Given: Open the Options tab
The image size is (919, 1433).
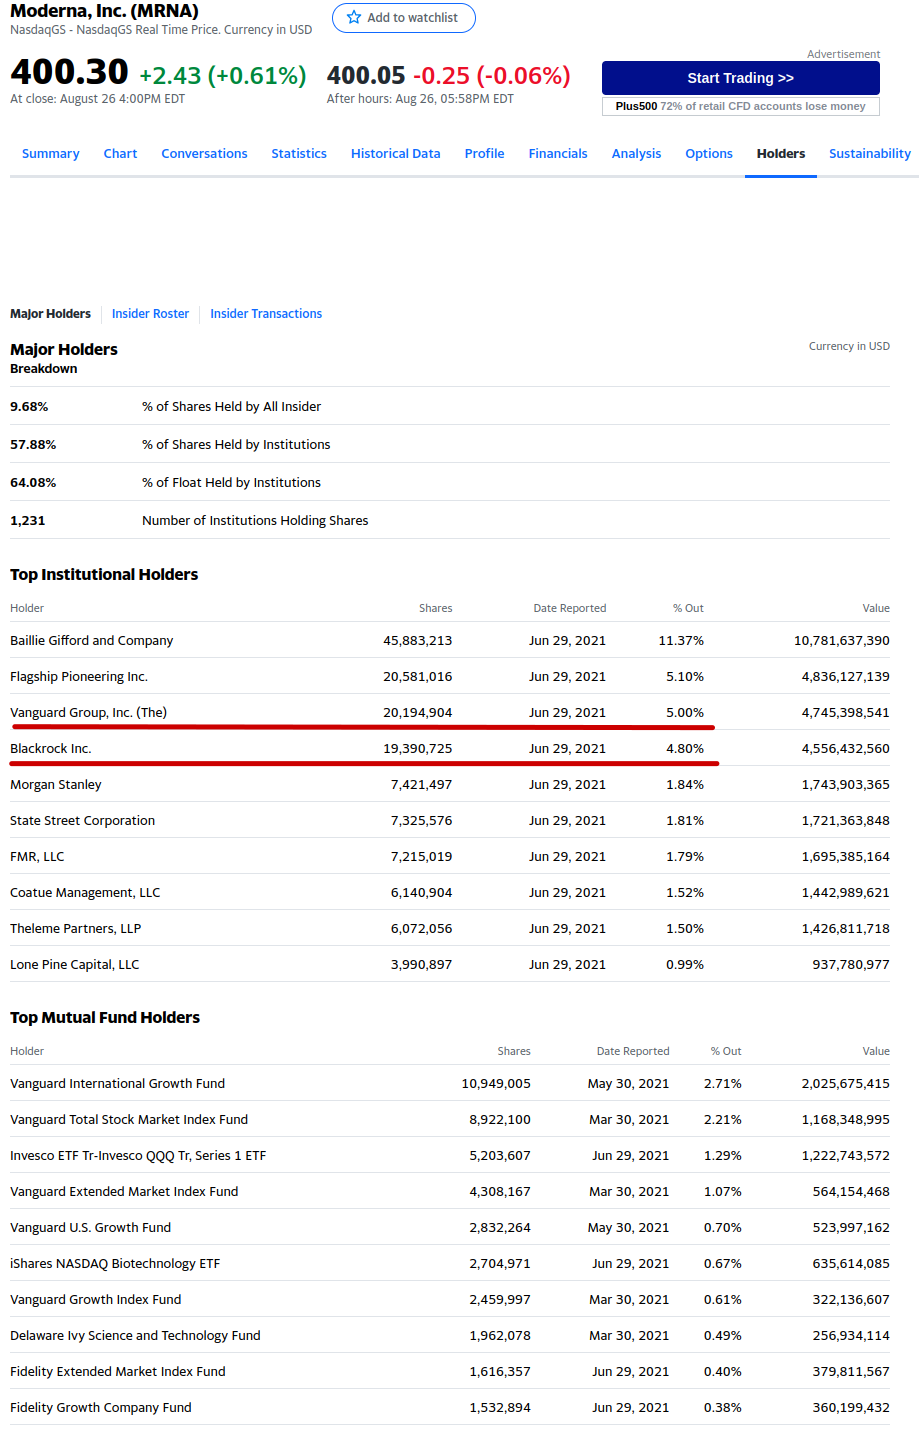Looking at the screenshot, I should coord(708,154).
